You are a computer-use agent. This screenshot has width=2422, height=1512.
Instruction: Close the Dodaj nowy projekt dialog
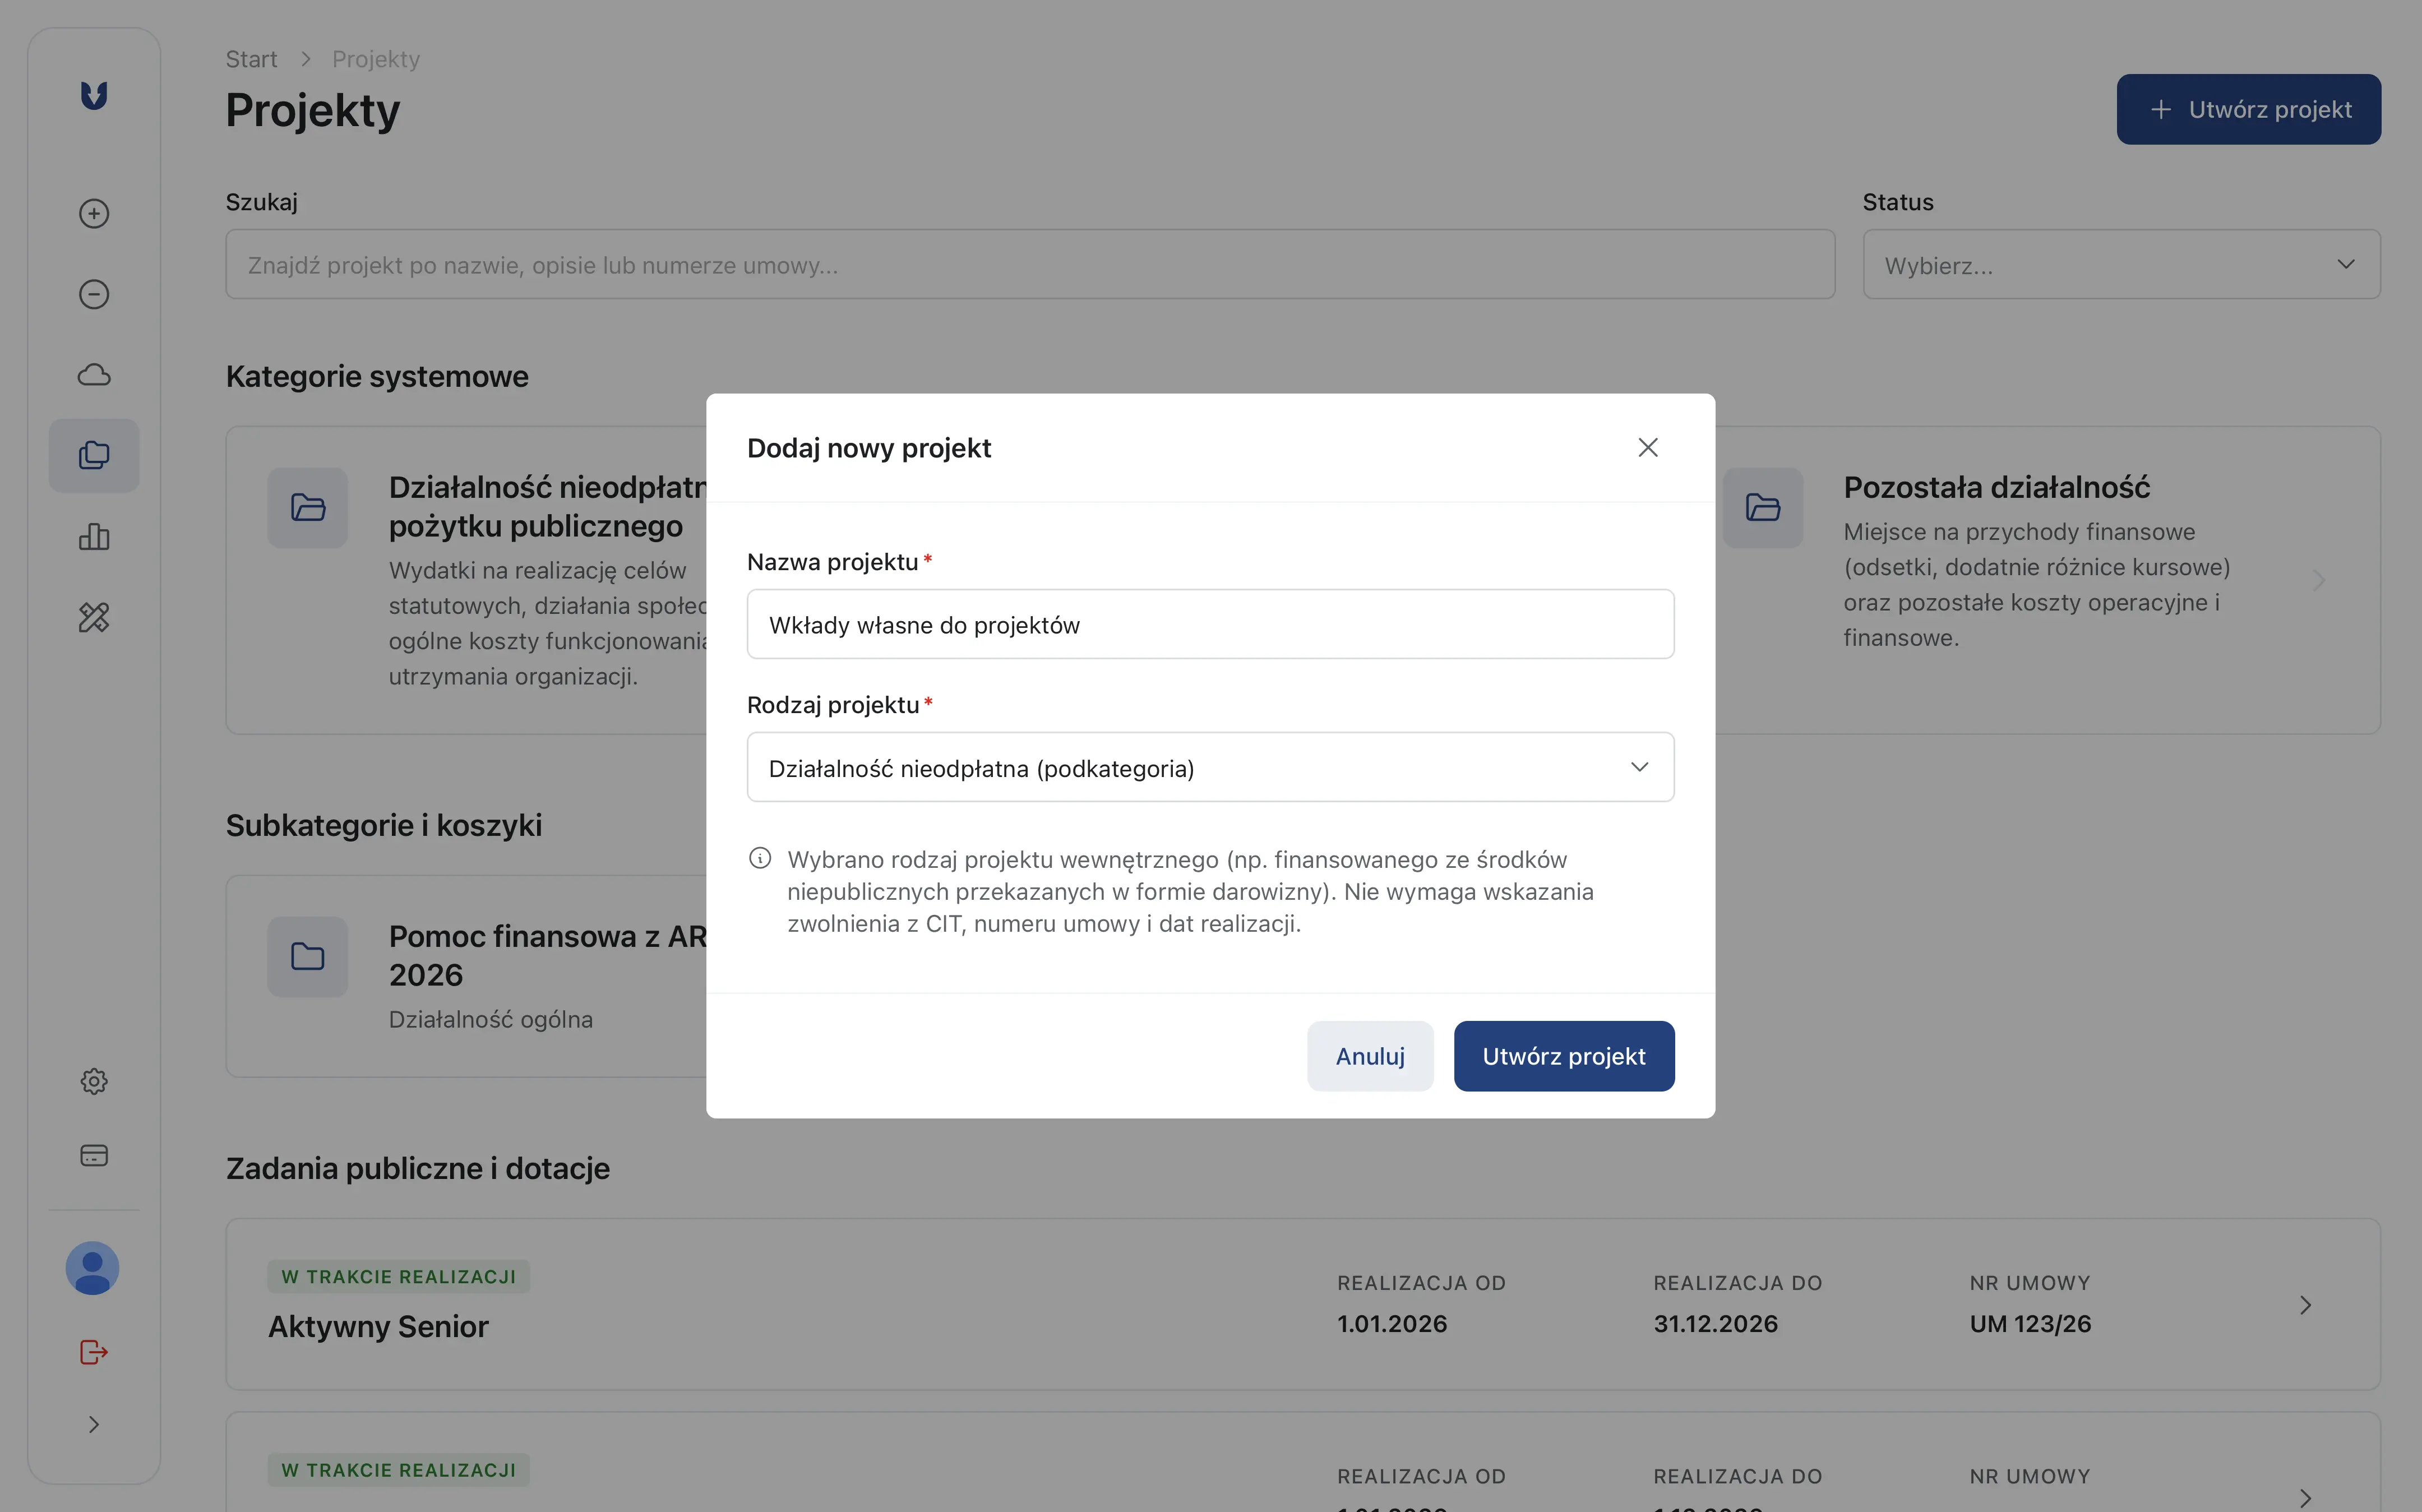tap(1647, 447)
